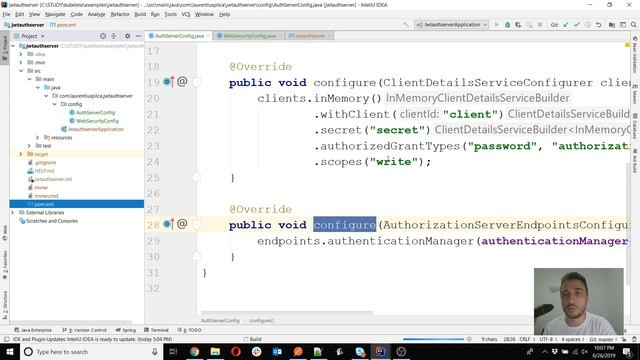Click the Windows search box
This screenshot has width=640, height=360.
tap(91, 351)
